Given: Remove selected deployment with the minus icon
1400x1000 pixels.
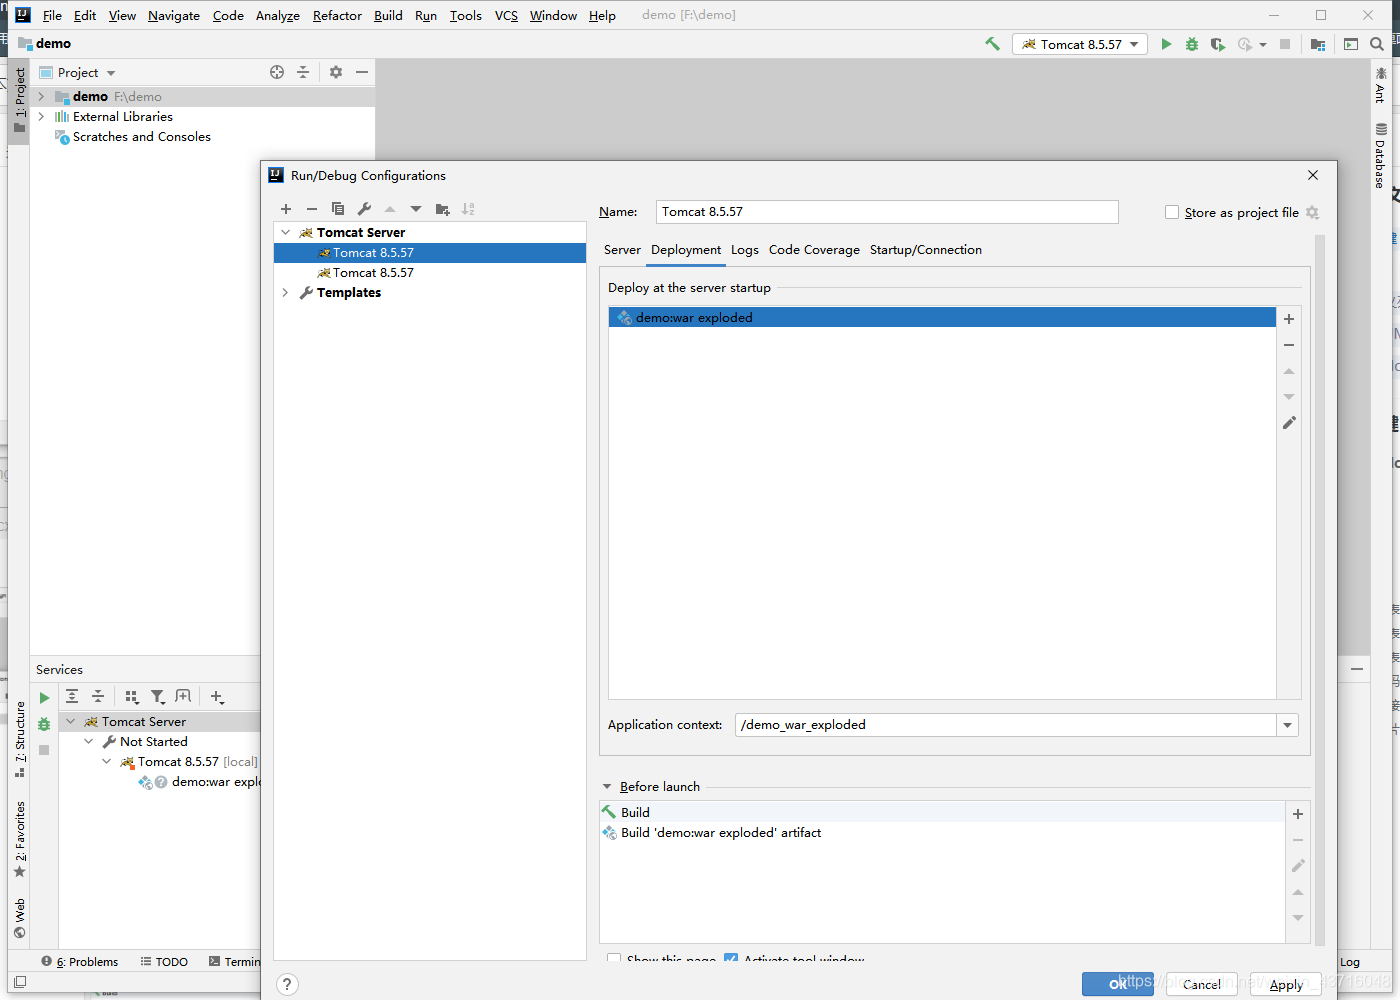Looking at the screenshot, I should (1289, 345).
